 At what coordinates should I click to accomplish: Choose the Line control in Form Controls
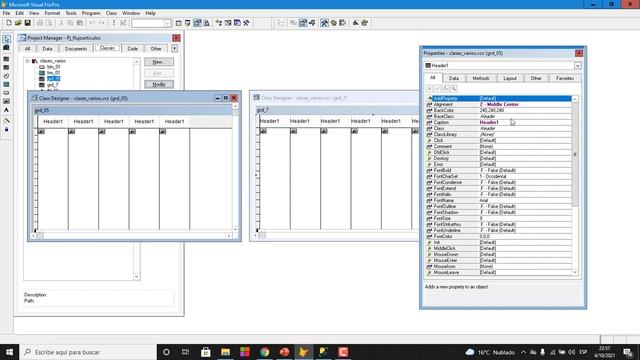click(x=7, y=120)
